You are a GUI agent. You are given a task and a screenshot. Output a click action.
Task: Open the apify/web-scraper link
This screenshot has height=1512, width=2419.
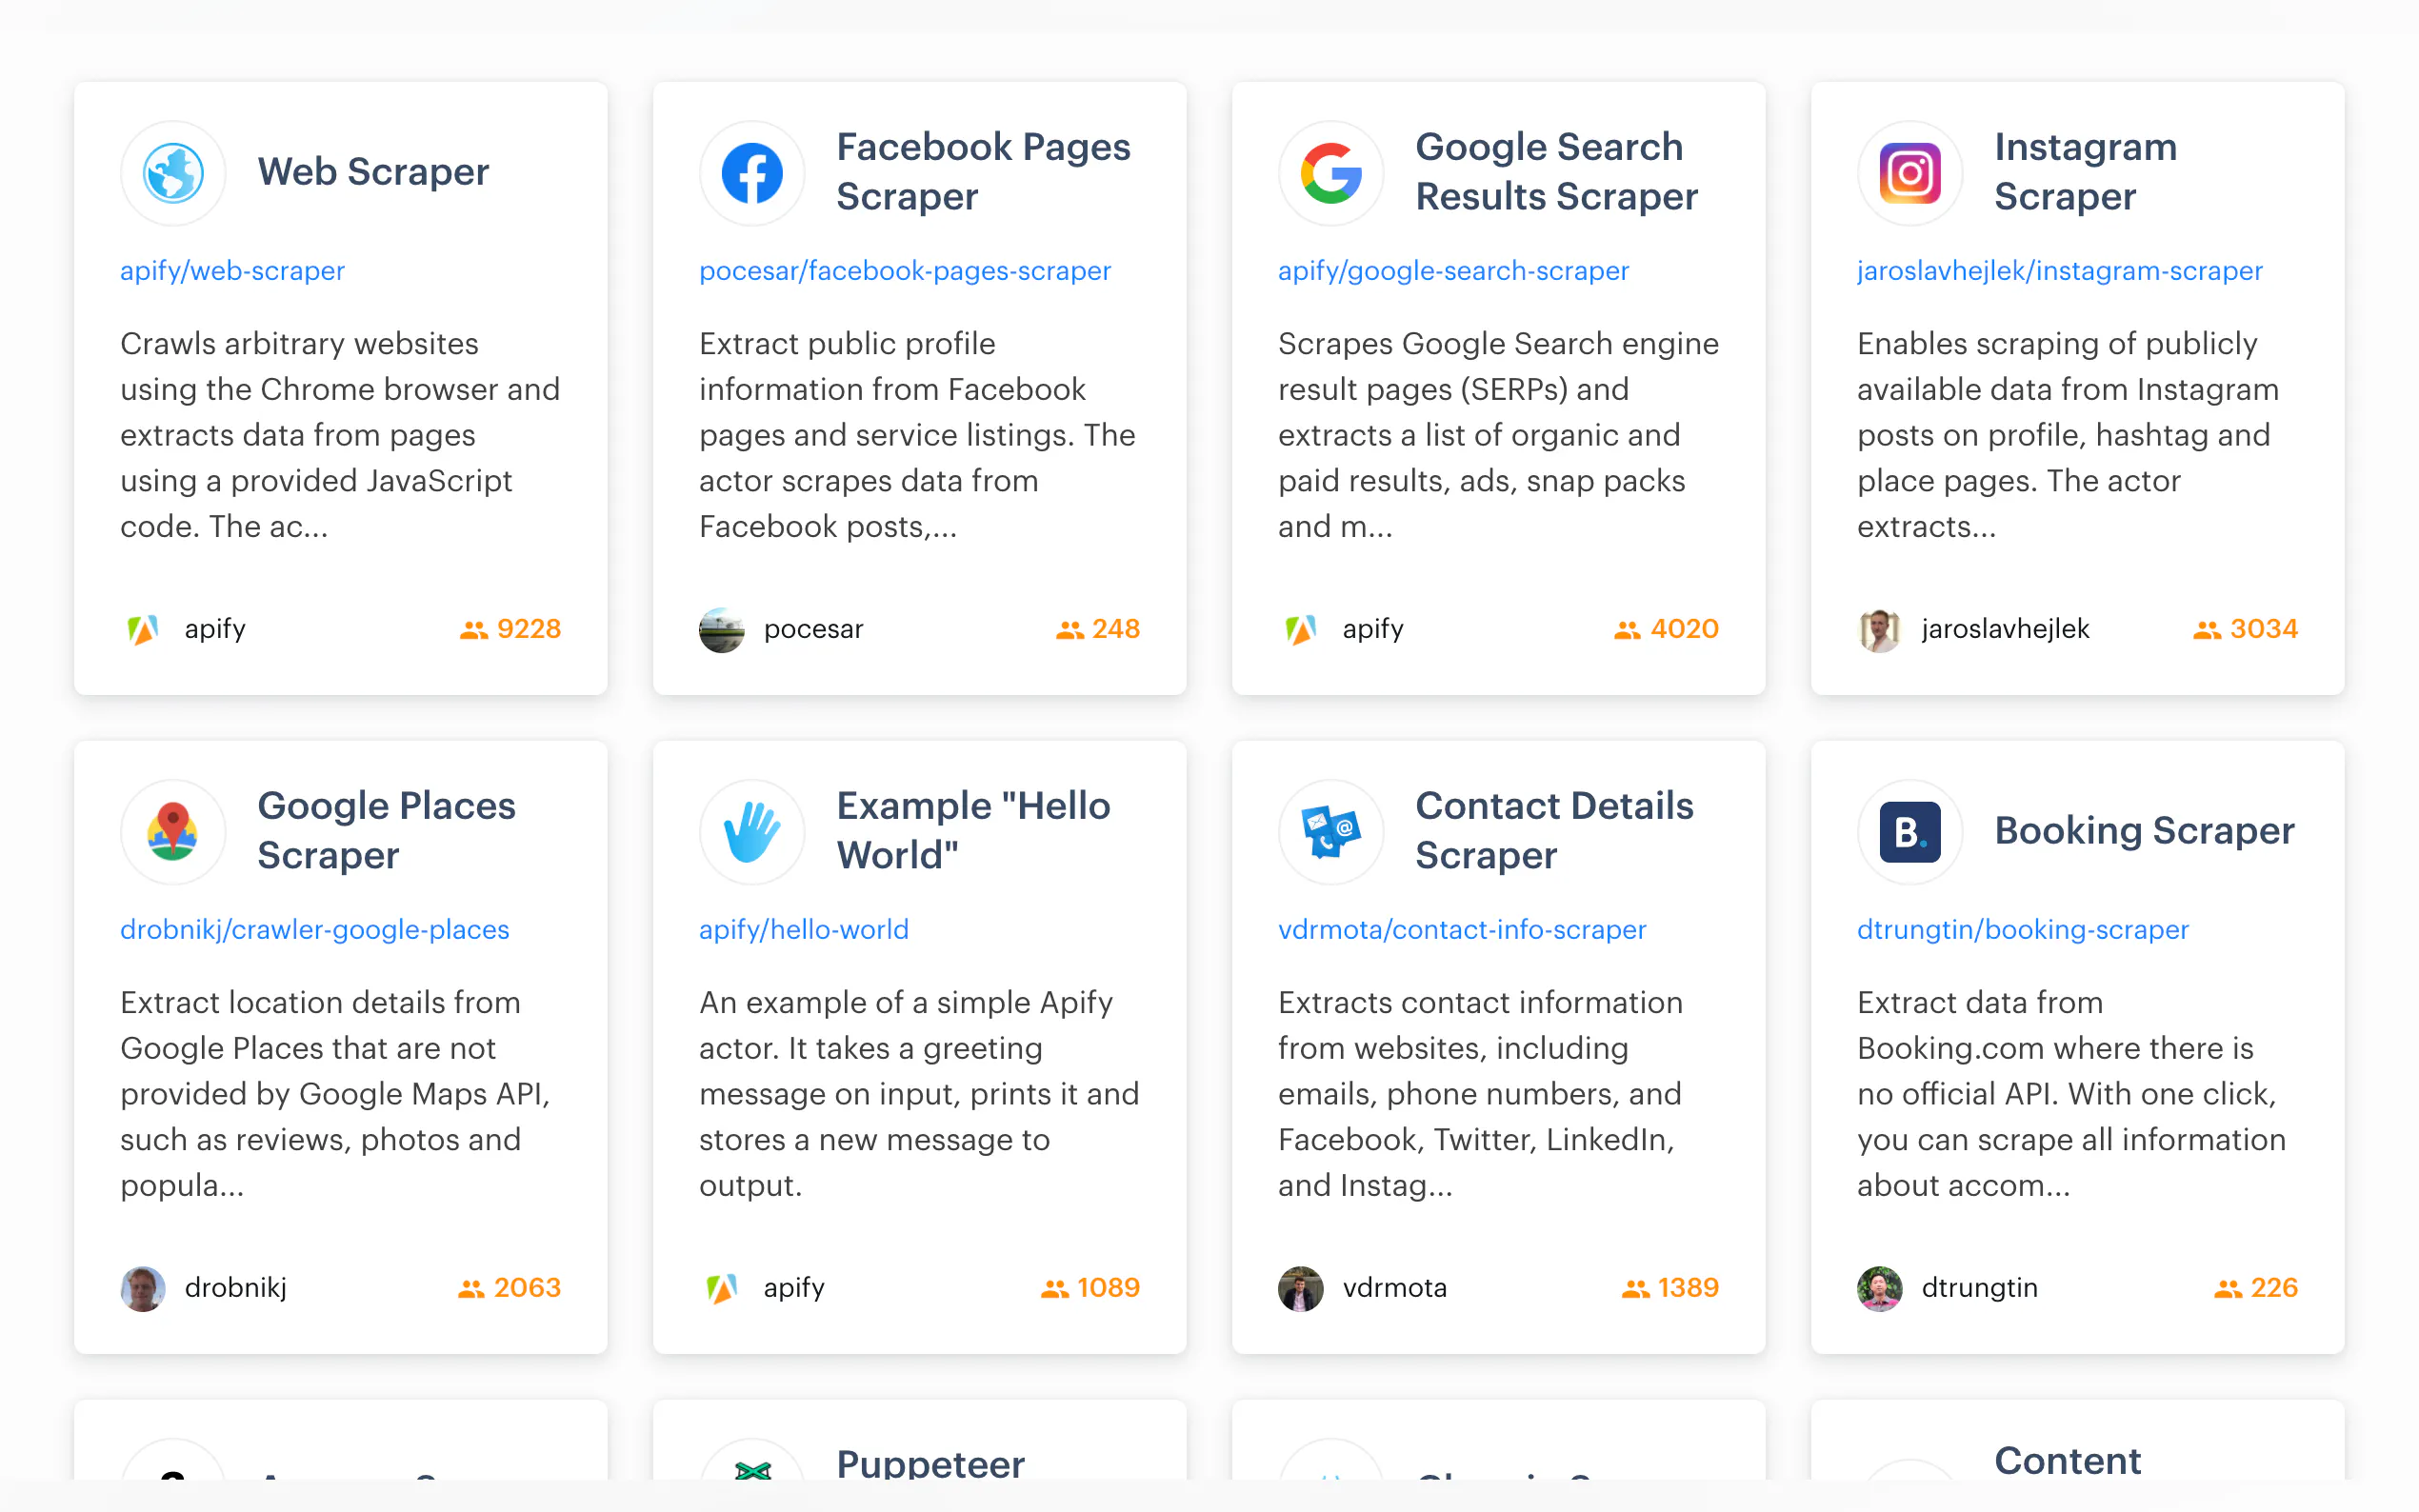pyautogui.click(x=232, y=271)
